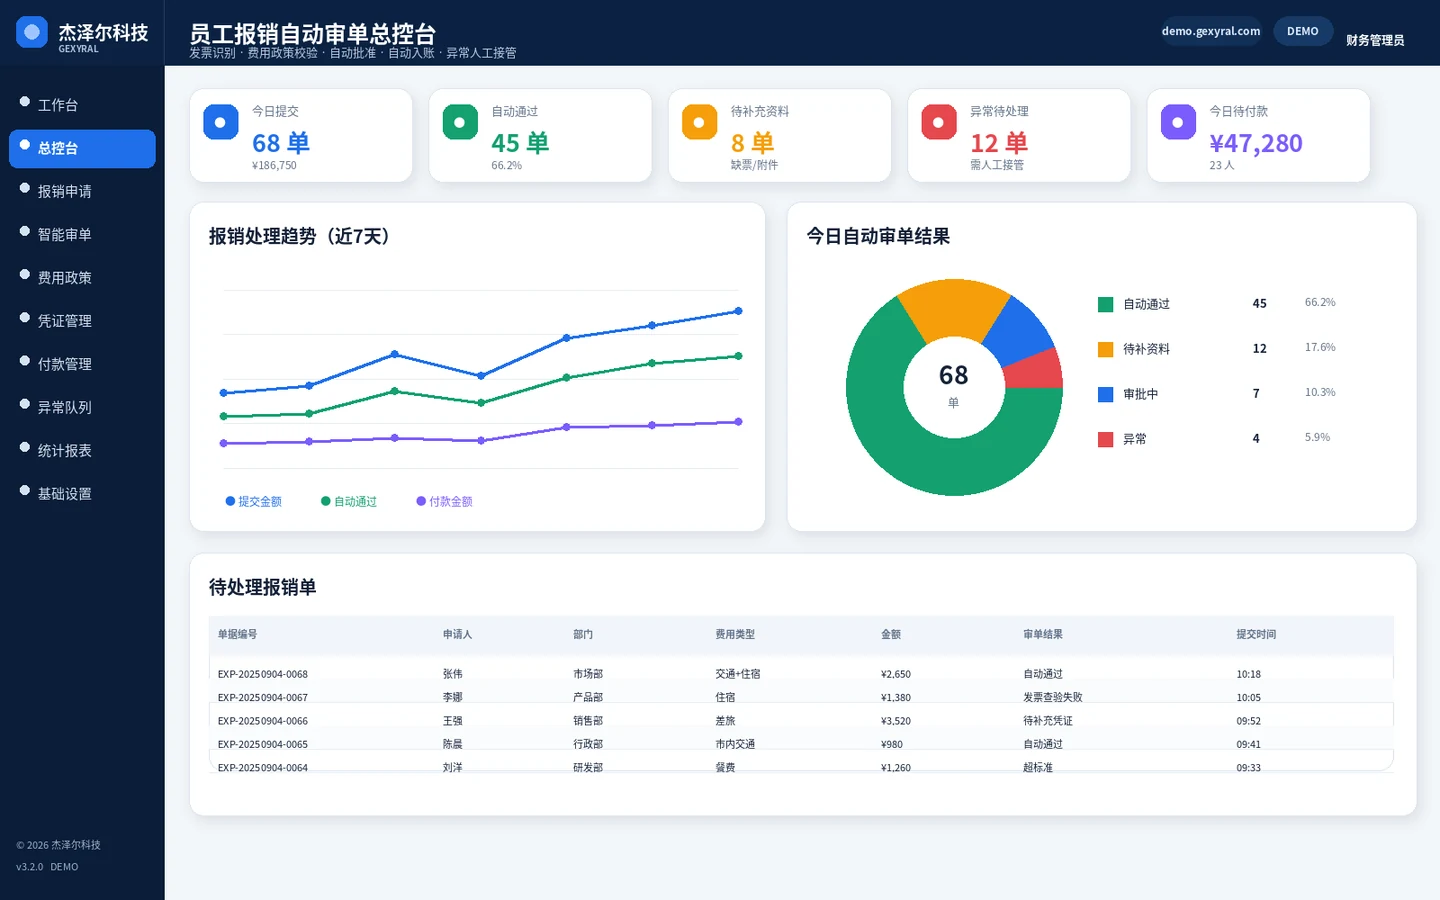
Task: Click the red 异常 legend swatch
Action: click(1106, 439)
